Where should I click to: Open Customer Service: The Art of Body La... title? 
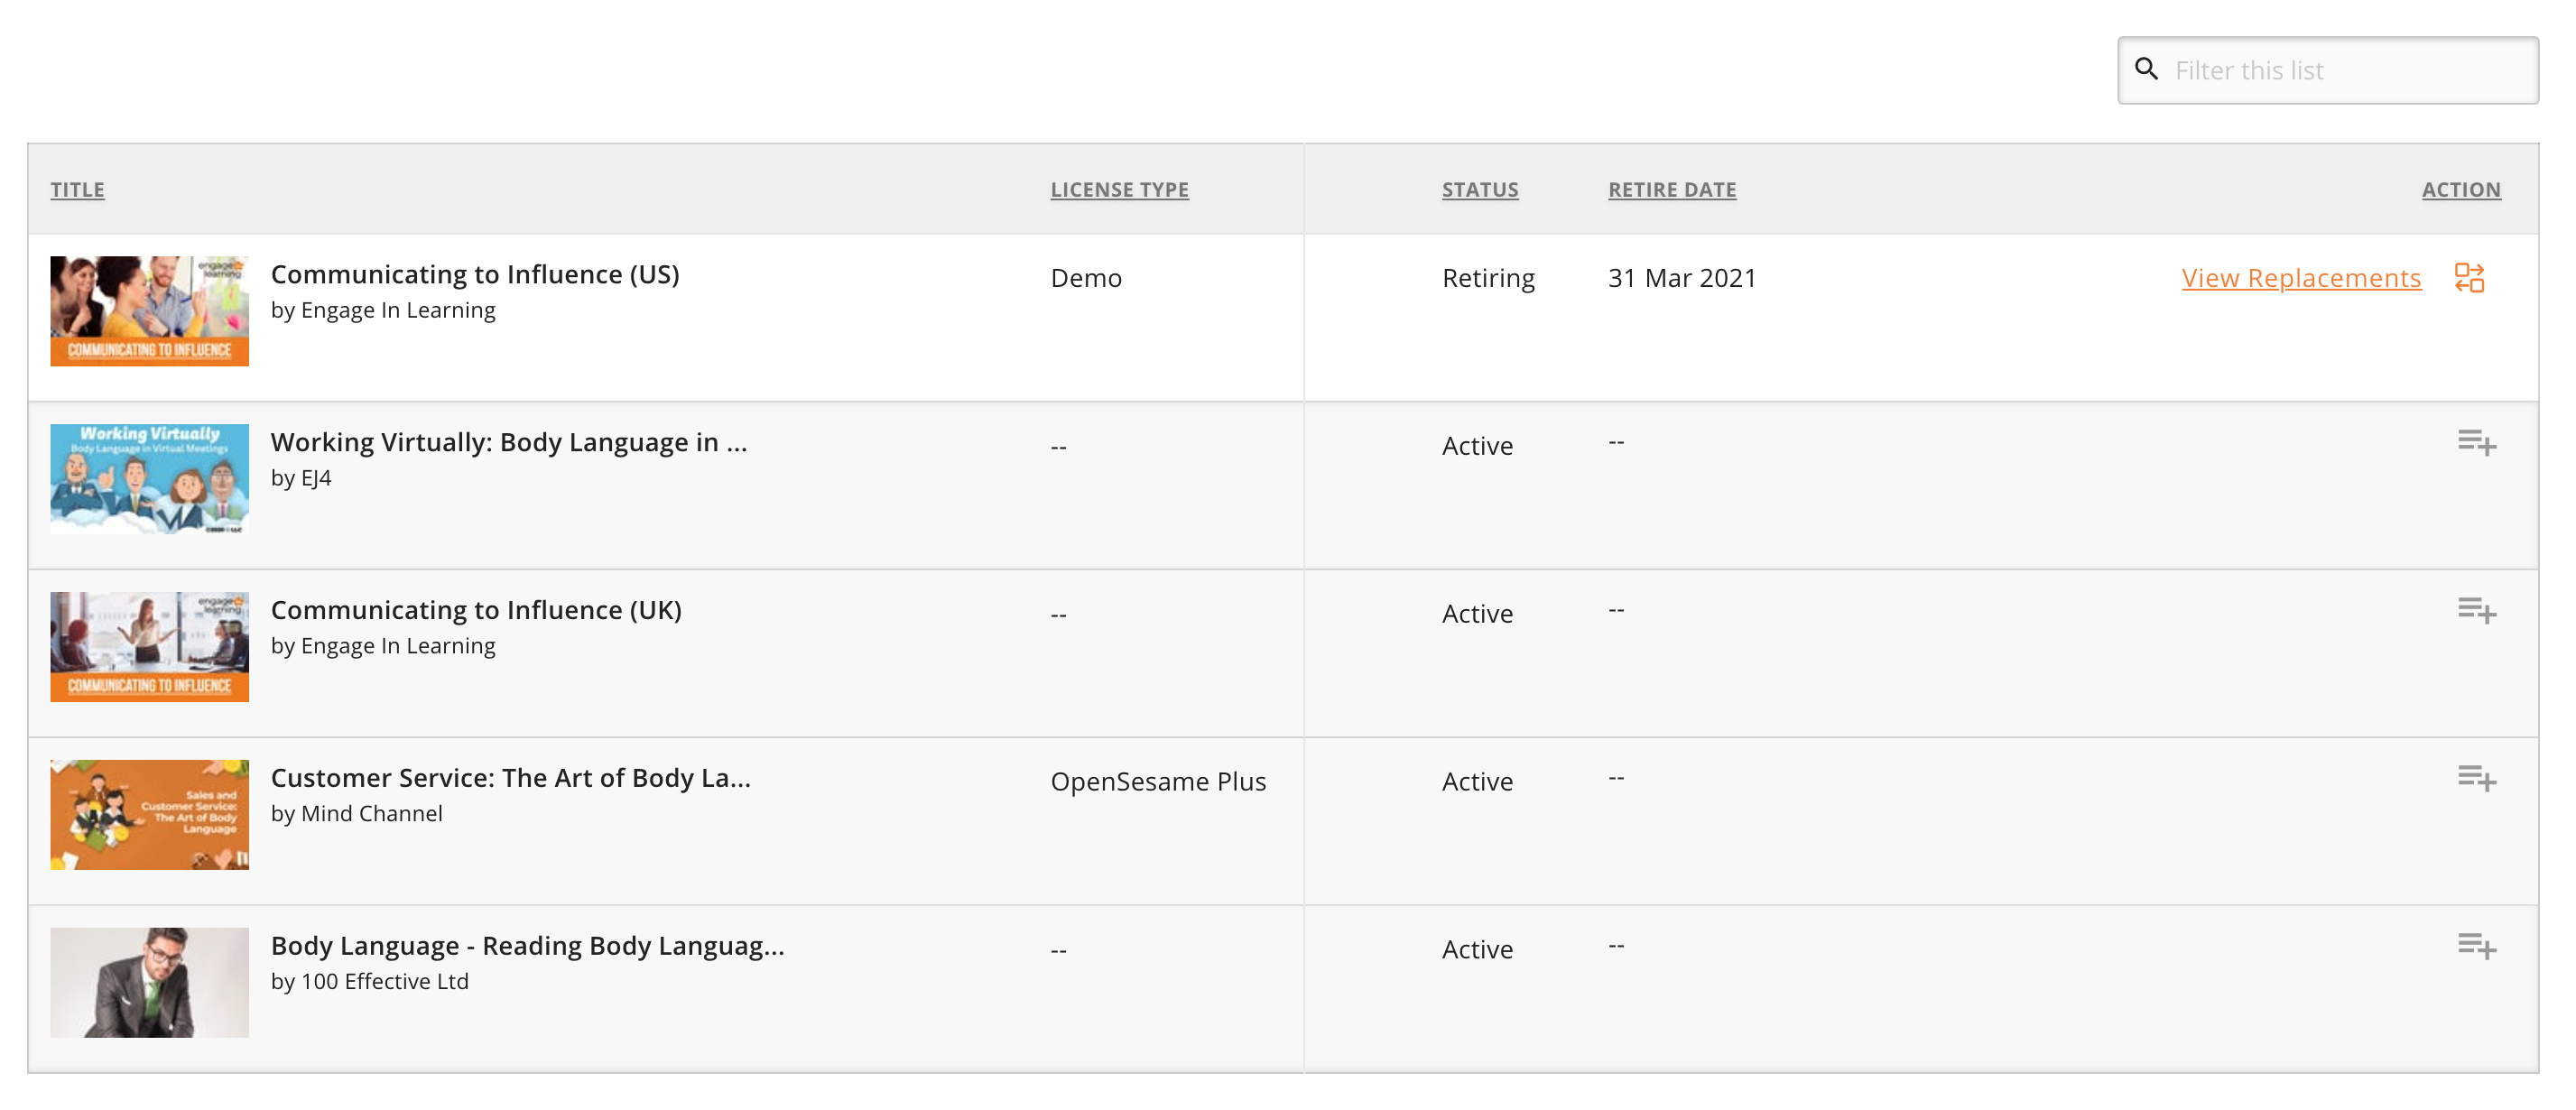[x=511, y=778]
